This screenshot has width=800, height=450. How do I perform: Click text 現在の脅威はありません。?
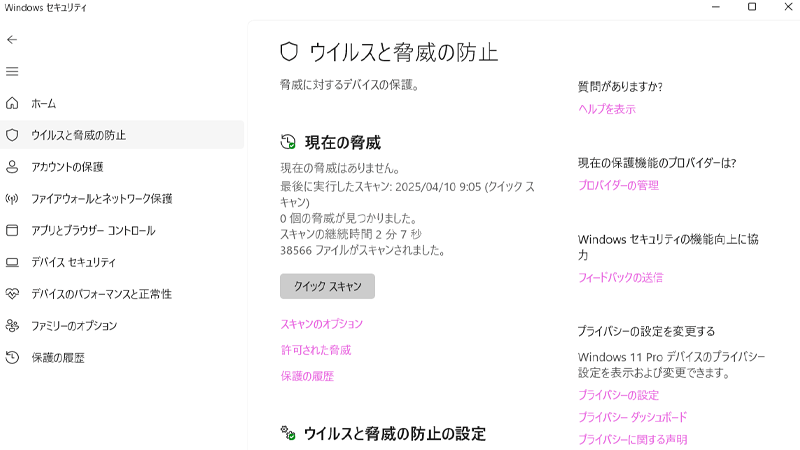[x=340, y=168]
